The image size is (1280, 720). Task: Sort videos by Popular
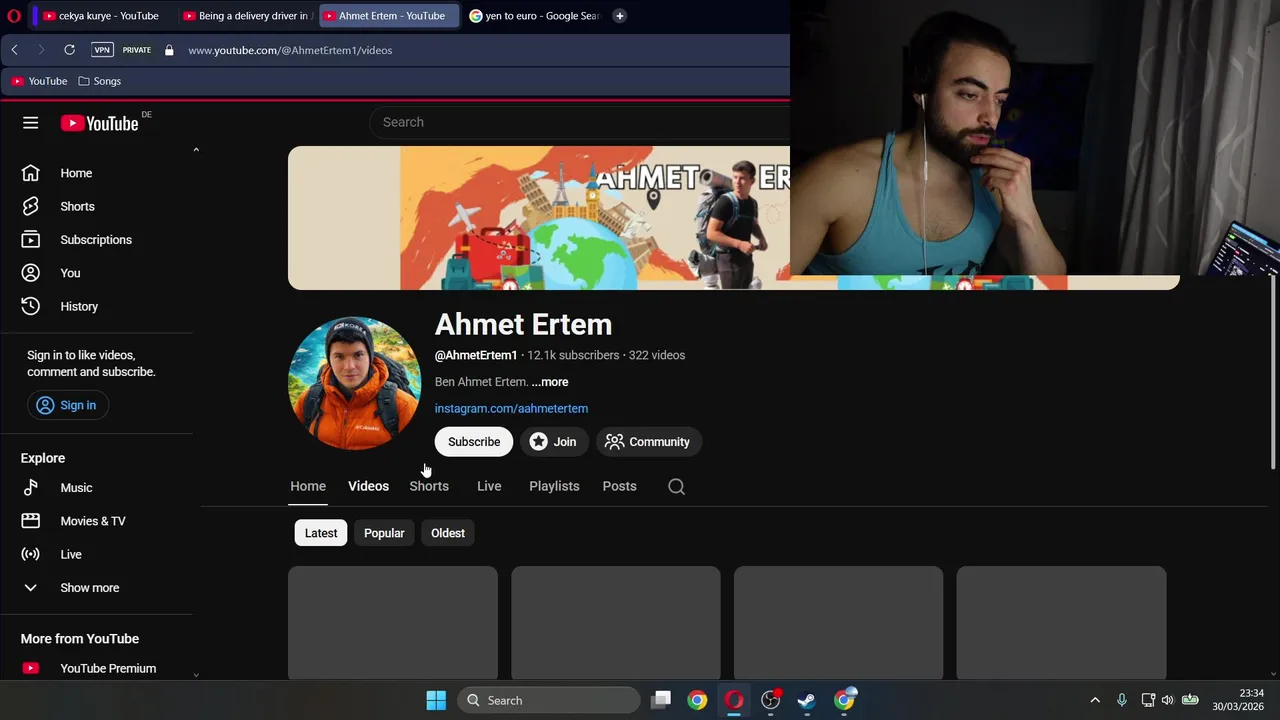coord(384,533)
